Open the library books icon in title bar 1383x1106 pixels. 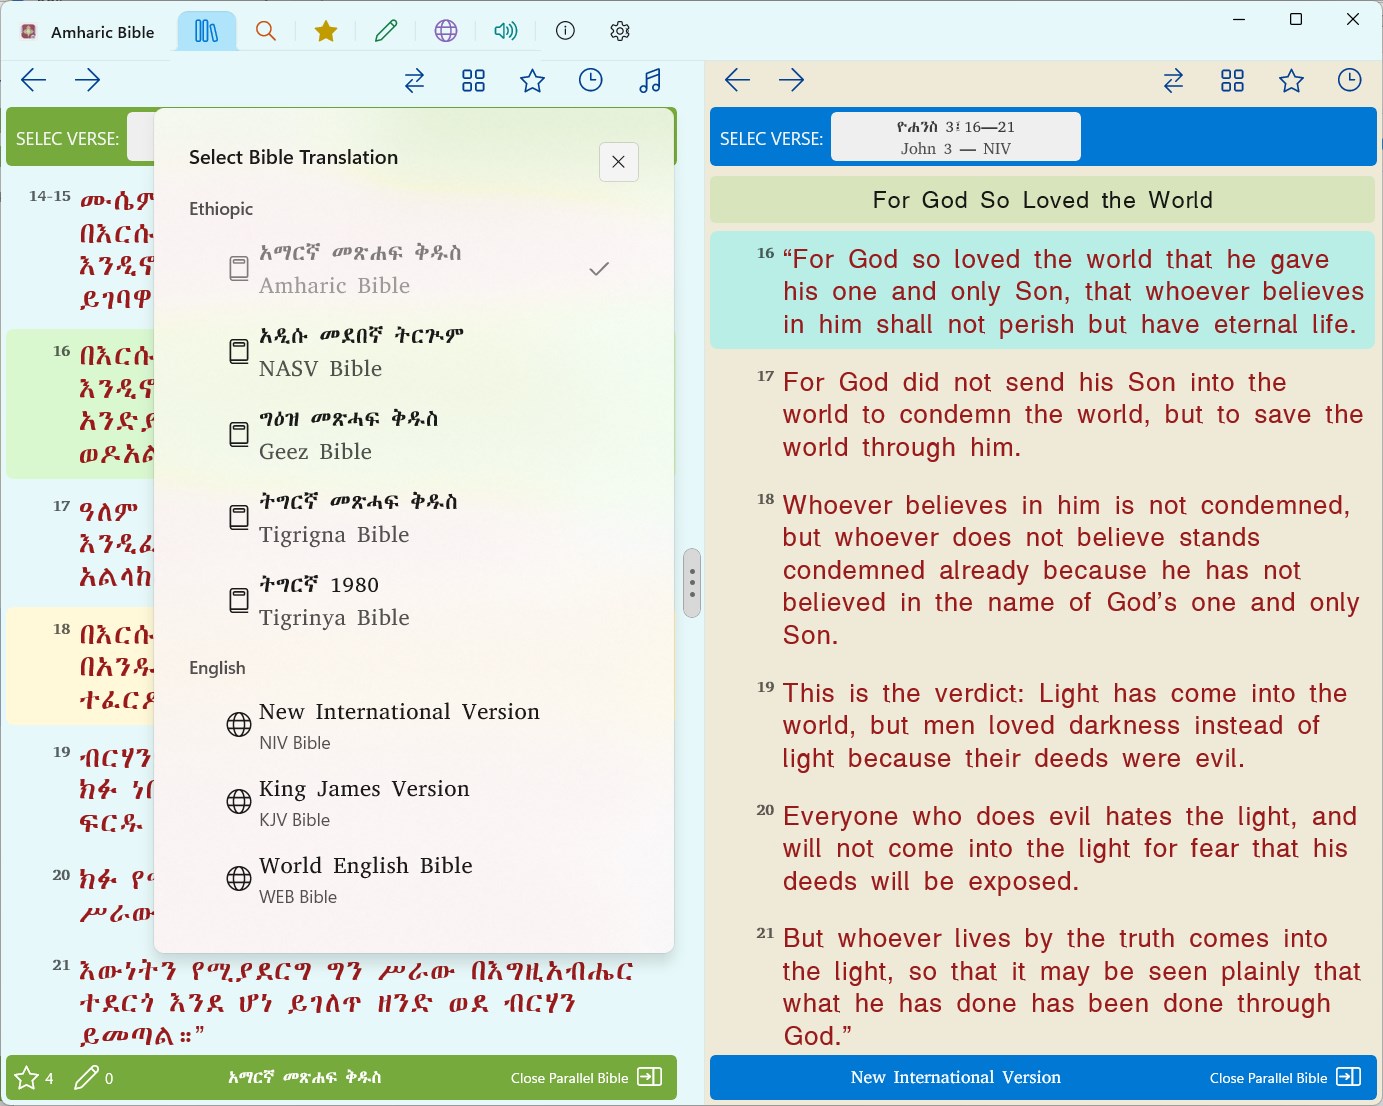pyautogui.click(x=207, y=31)
